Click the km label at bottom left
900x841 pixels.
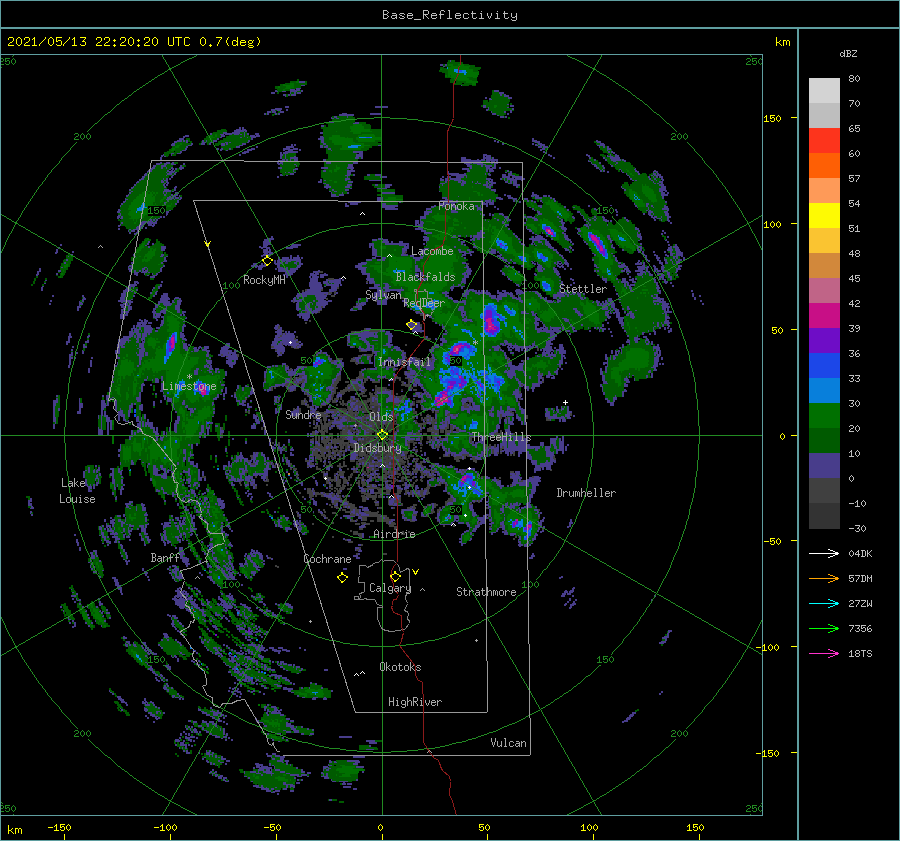[14, 831]
